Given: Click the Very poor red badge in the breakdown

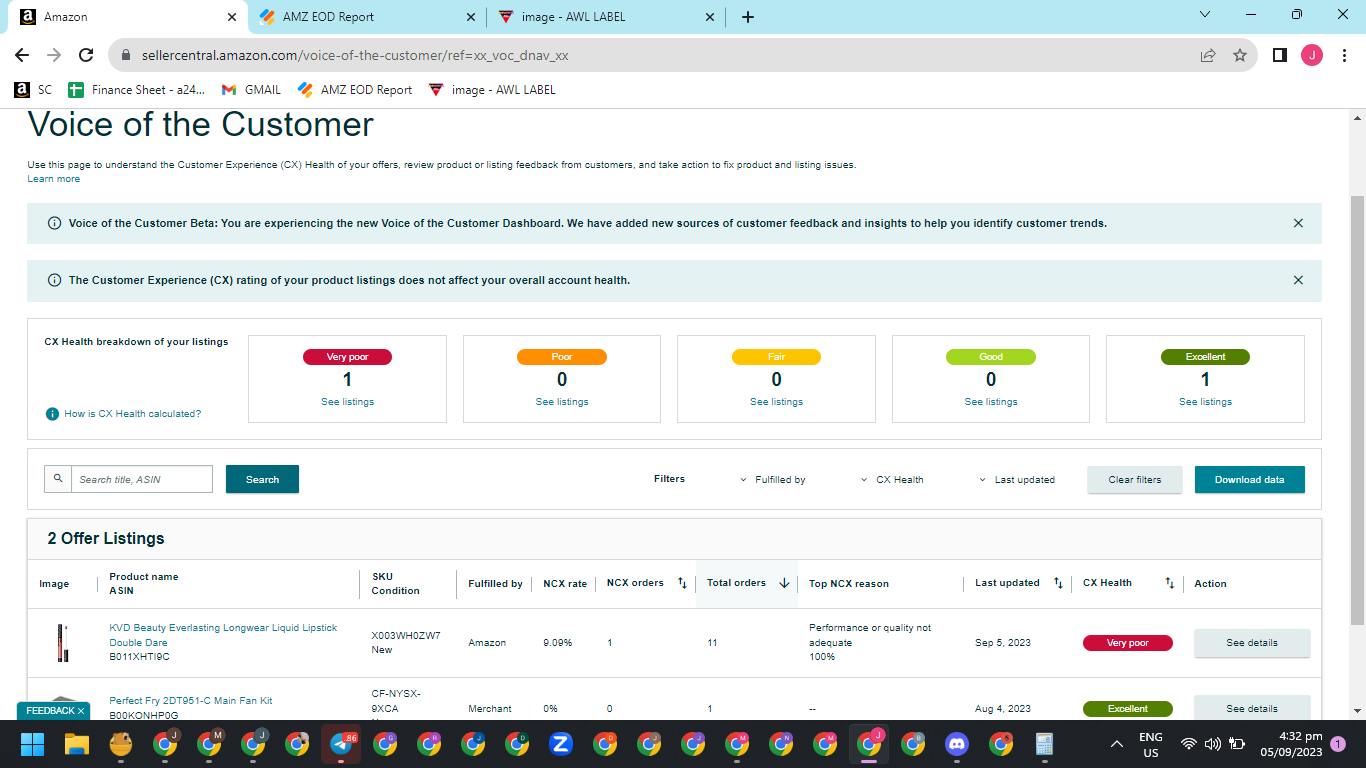Looking at the screenshot, I should [x=347, y=357].
